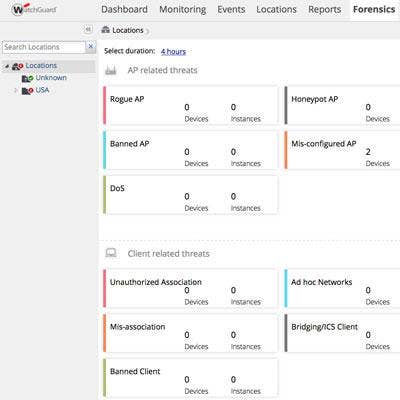This screenshot has height=400, width=400.
Task: Collapse the left sidebar panel
Action: pos(88,30)
